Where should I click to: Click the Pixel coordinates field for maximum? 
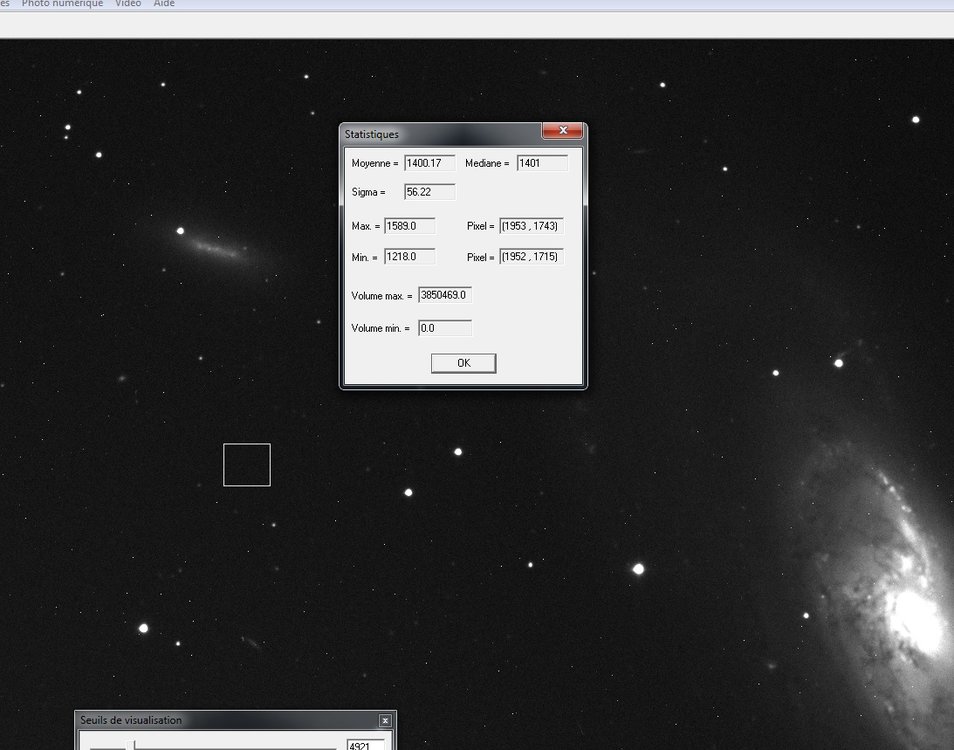(x=531, y=226)
